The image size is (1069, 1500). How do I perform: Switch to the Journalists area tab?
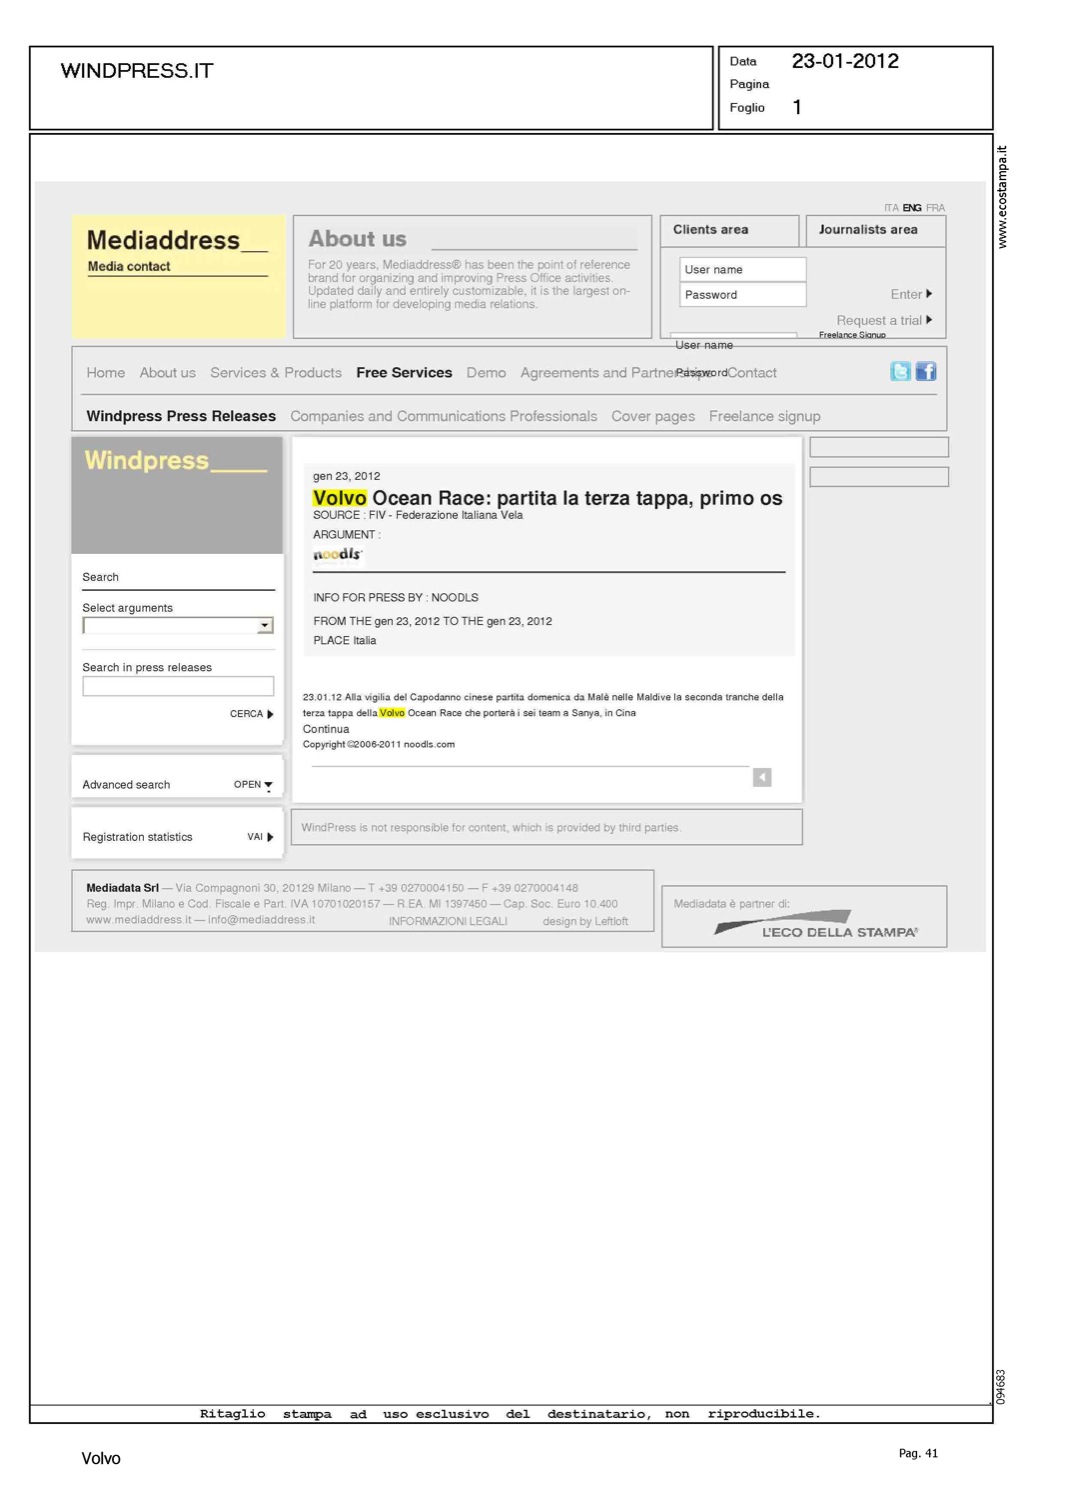coord(867,230)
